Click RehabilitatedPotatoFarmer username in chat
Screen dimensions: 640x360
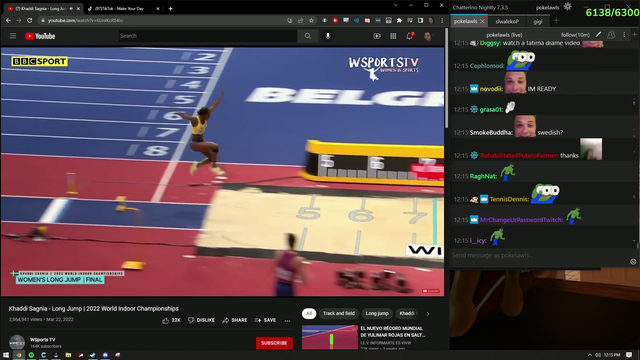[x=519, y=156]
